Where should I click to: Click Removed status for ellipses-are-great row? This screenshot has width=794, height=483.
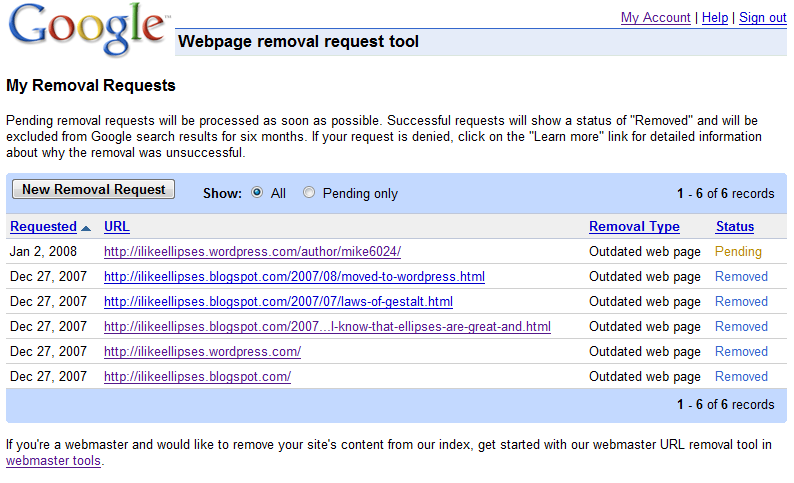coord(741,327)
